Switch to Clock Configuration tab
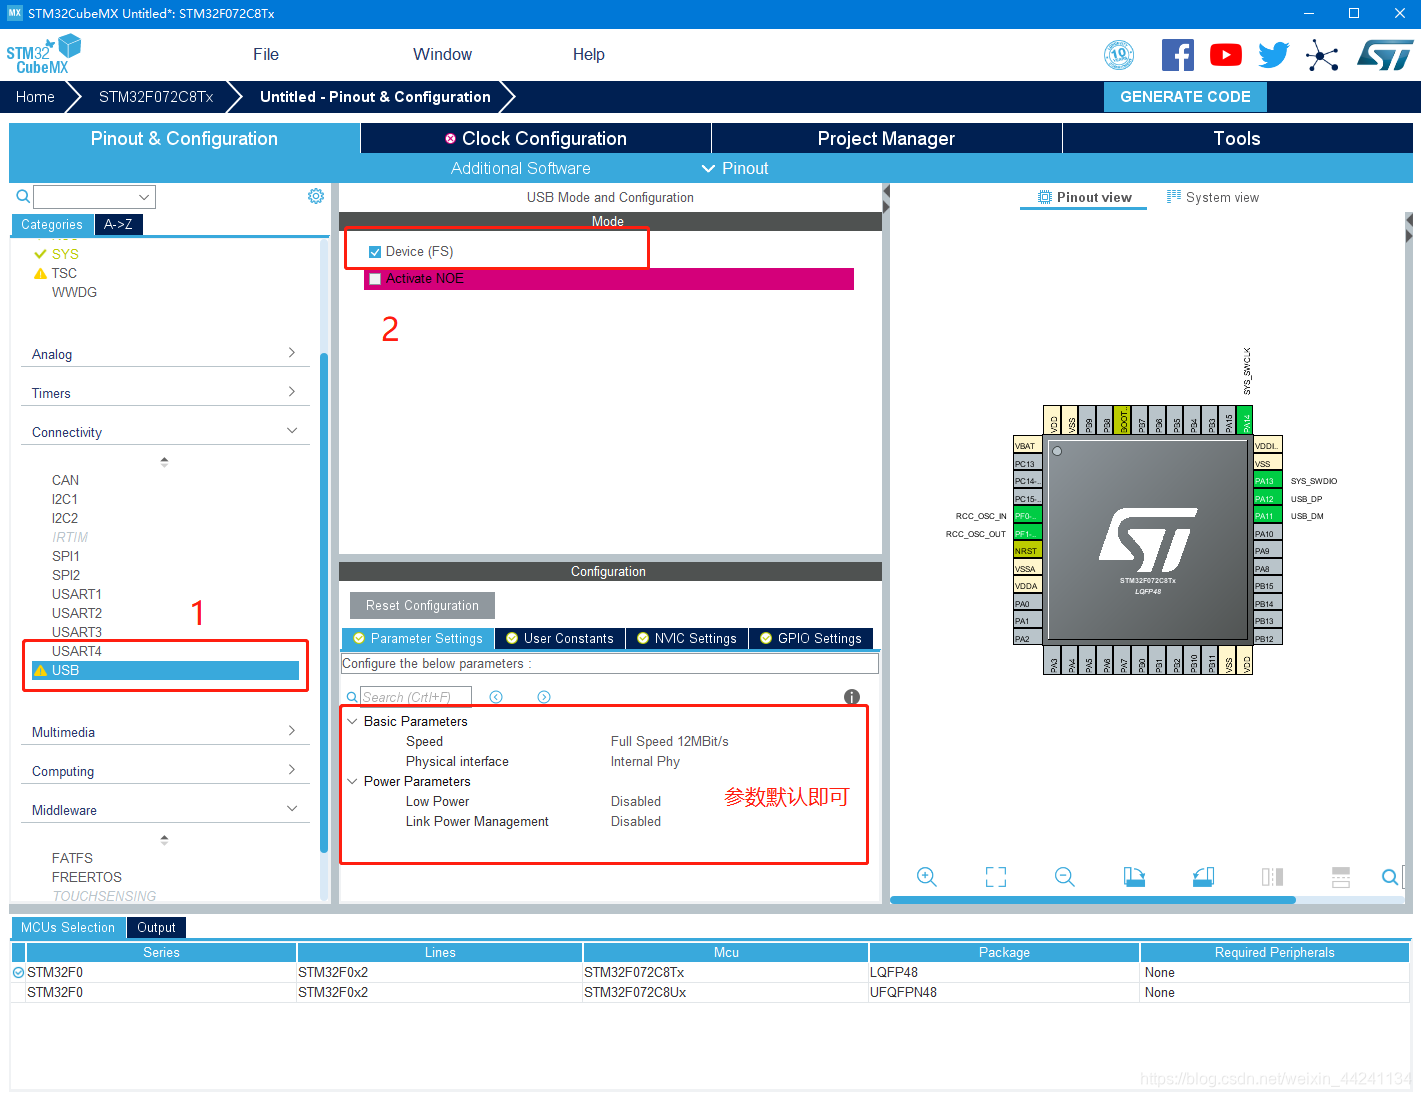 click(536, 138)
